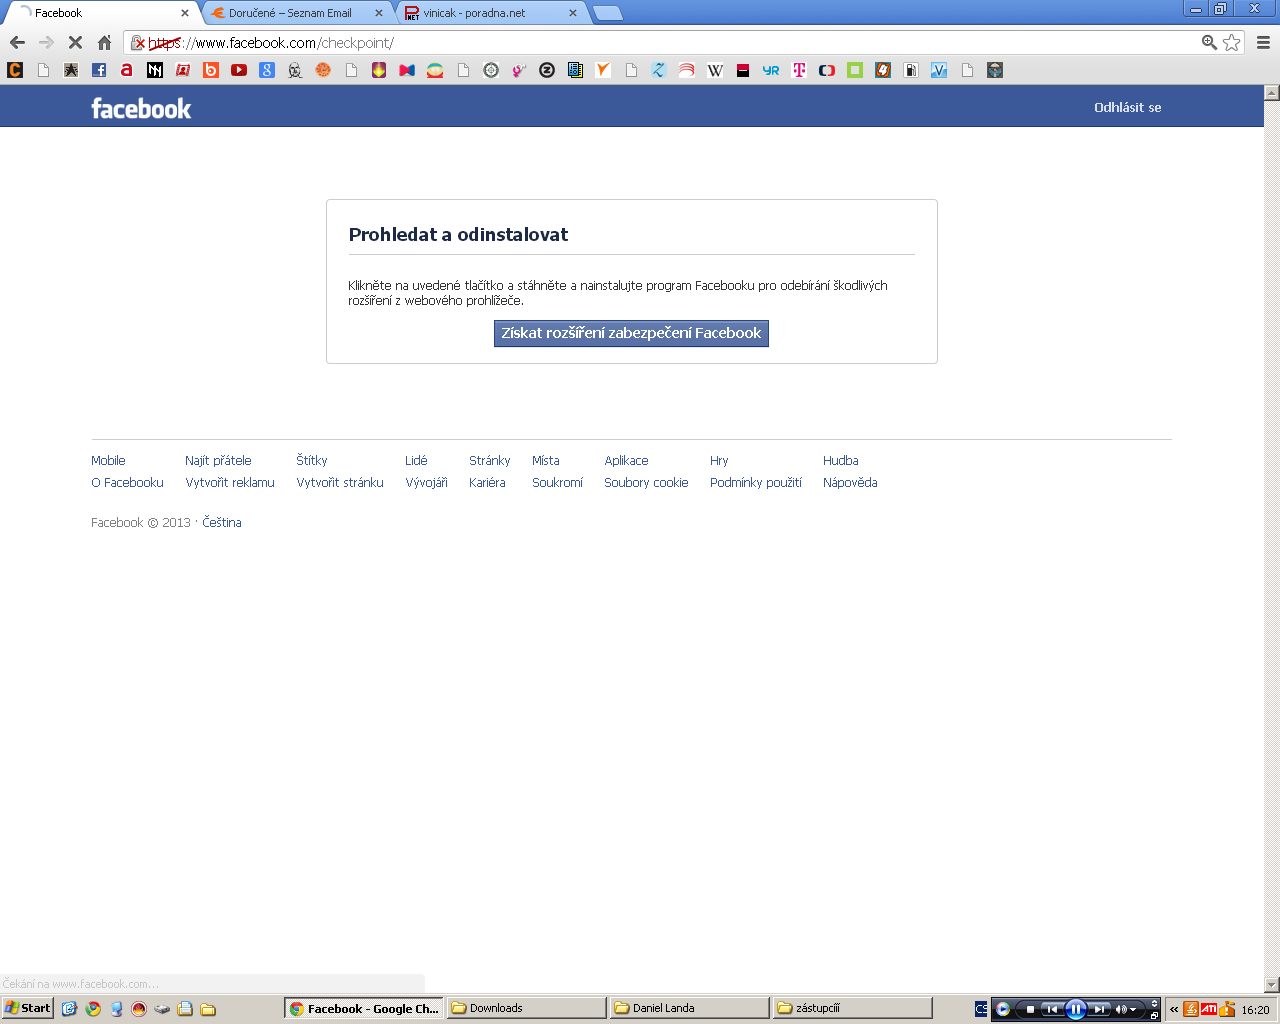Click Získat rozšíření zabezpečení Facebook button
This screenshot has width=1280, height=1024.
tap(631, 333)
